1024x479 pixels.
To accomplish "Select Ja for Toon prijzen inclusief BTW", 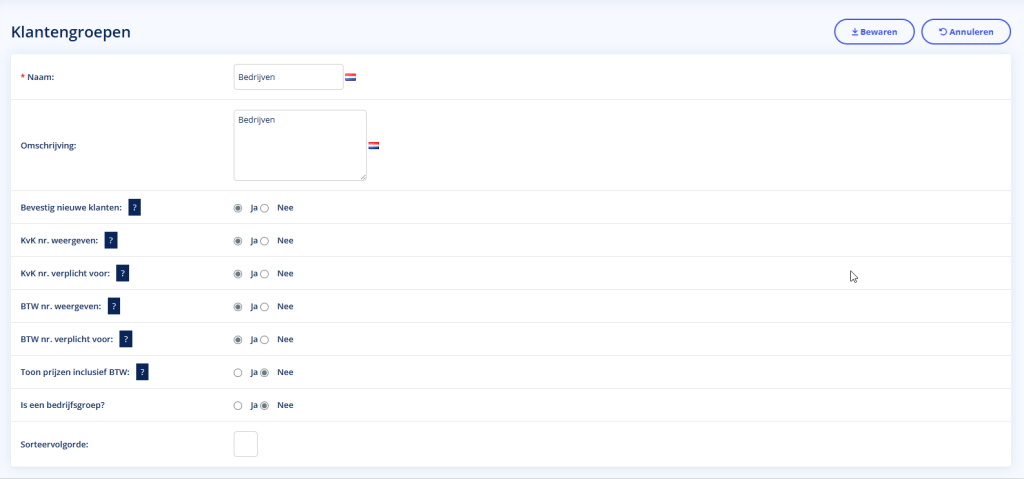I will pyautogui.click(x=238, y=372).
